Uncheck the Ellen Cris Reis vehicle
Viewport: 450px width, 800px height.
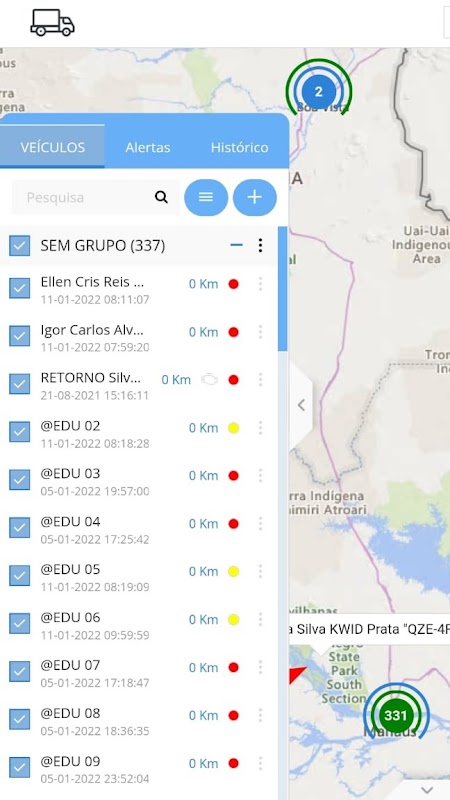point(19,288)
